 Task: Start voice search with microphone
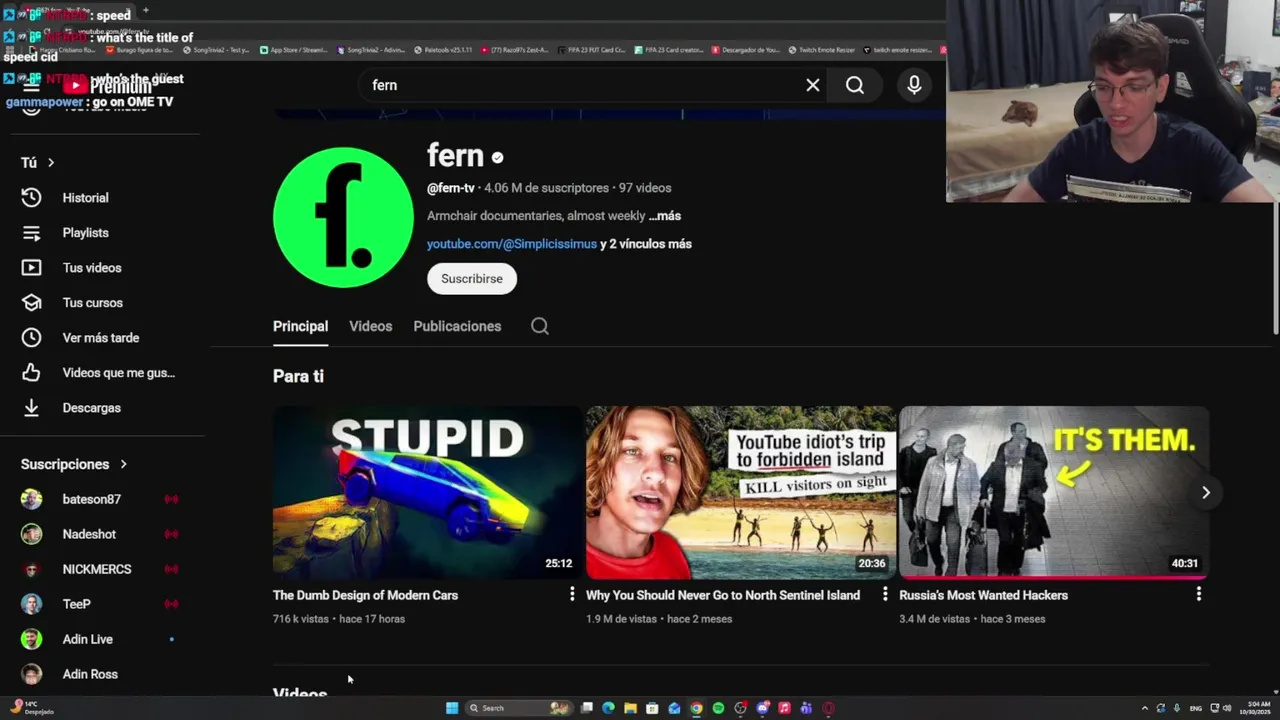point(914,85)
